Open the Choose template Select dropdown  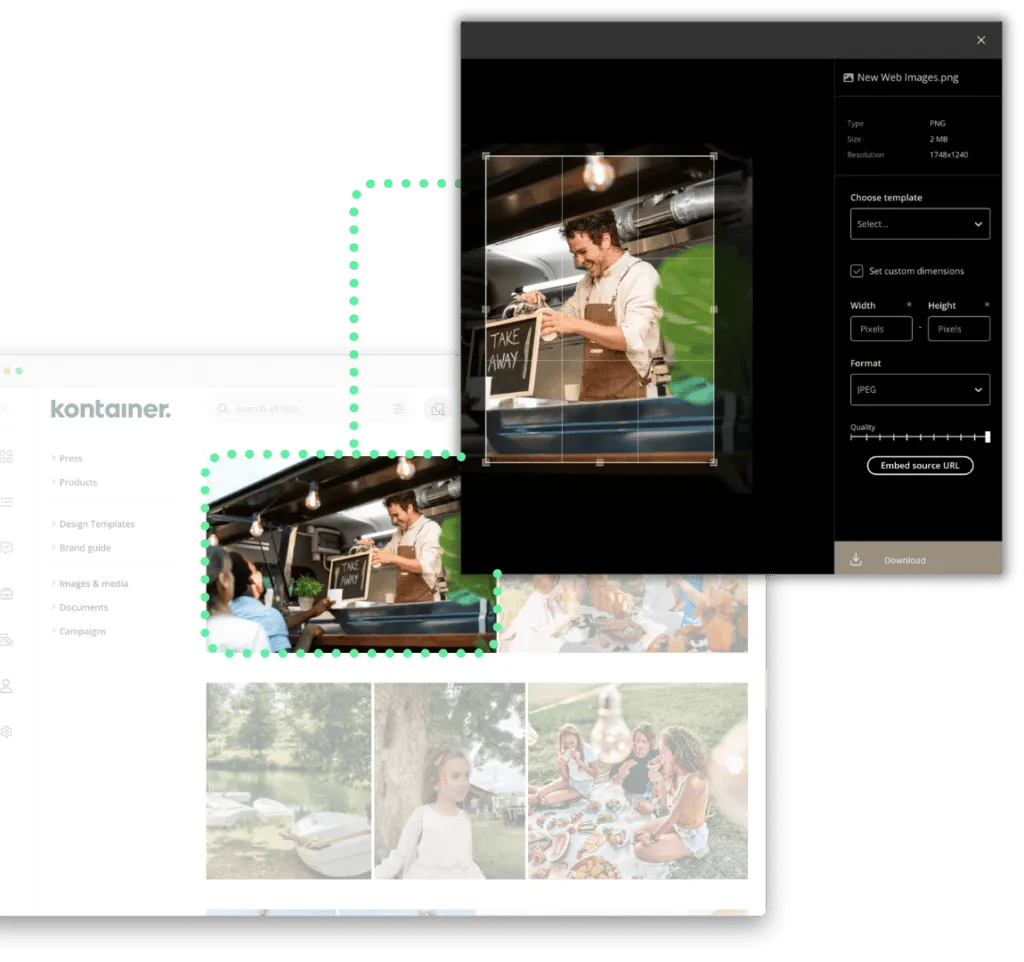pyautogui.click(x=920, y=224)
